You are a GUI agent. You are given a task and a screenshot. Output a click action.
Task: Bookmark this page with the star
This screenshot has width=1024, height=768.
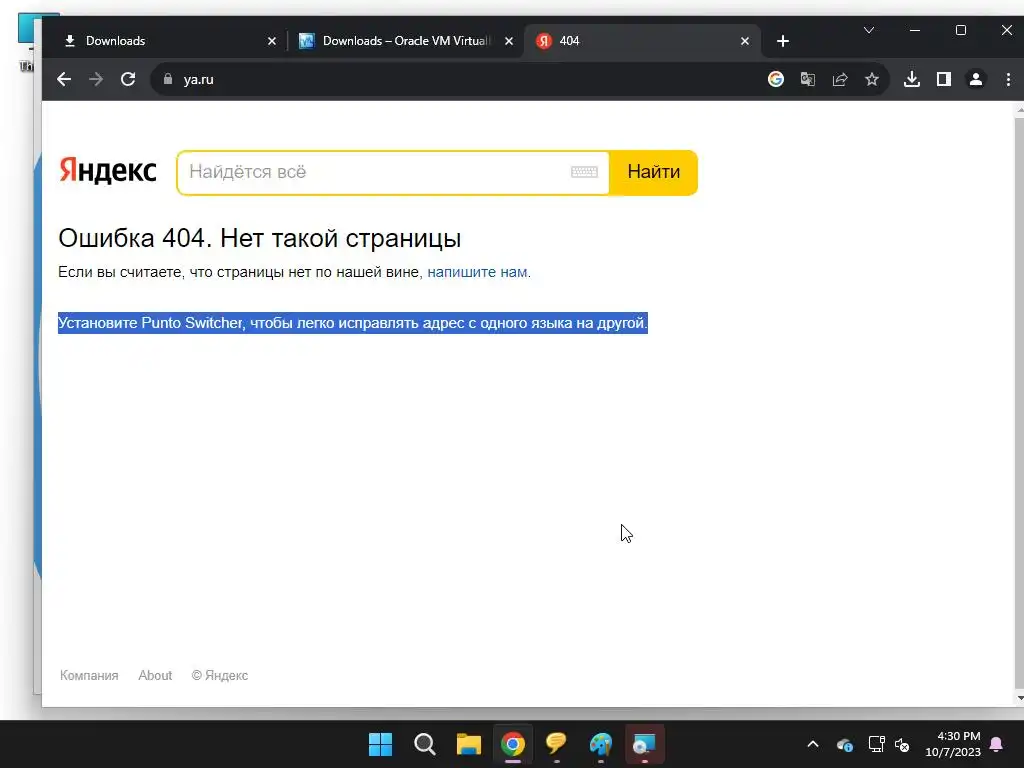pyautogui.click(x=872, y=80)
